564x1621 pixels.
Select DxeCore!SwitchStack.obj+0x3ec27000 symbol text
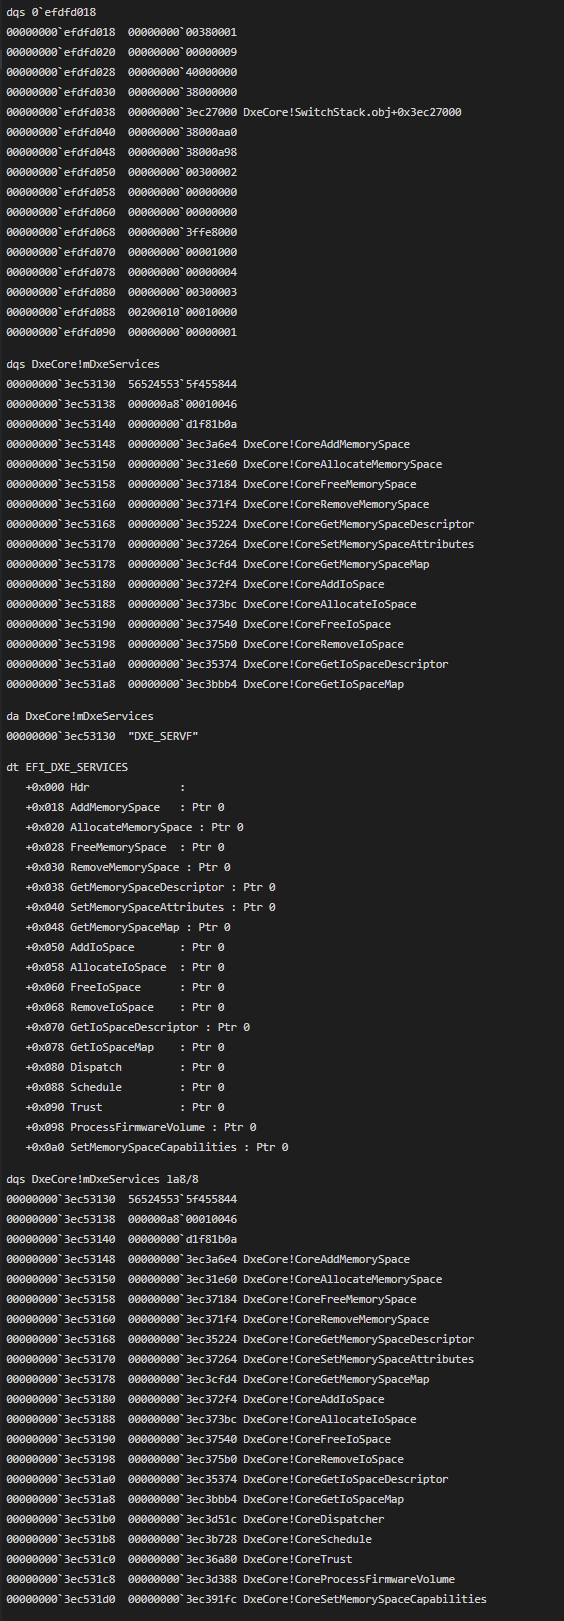[352, 112]
